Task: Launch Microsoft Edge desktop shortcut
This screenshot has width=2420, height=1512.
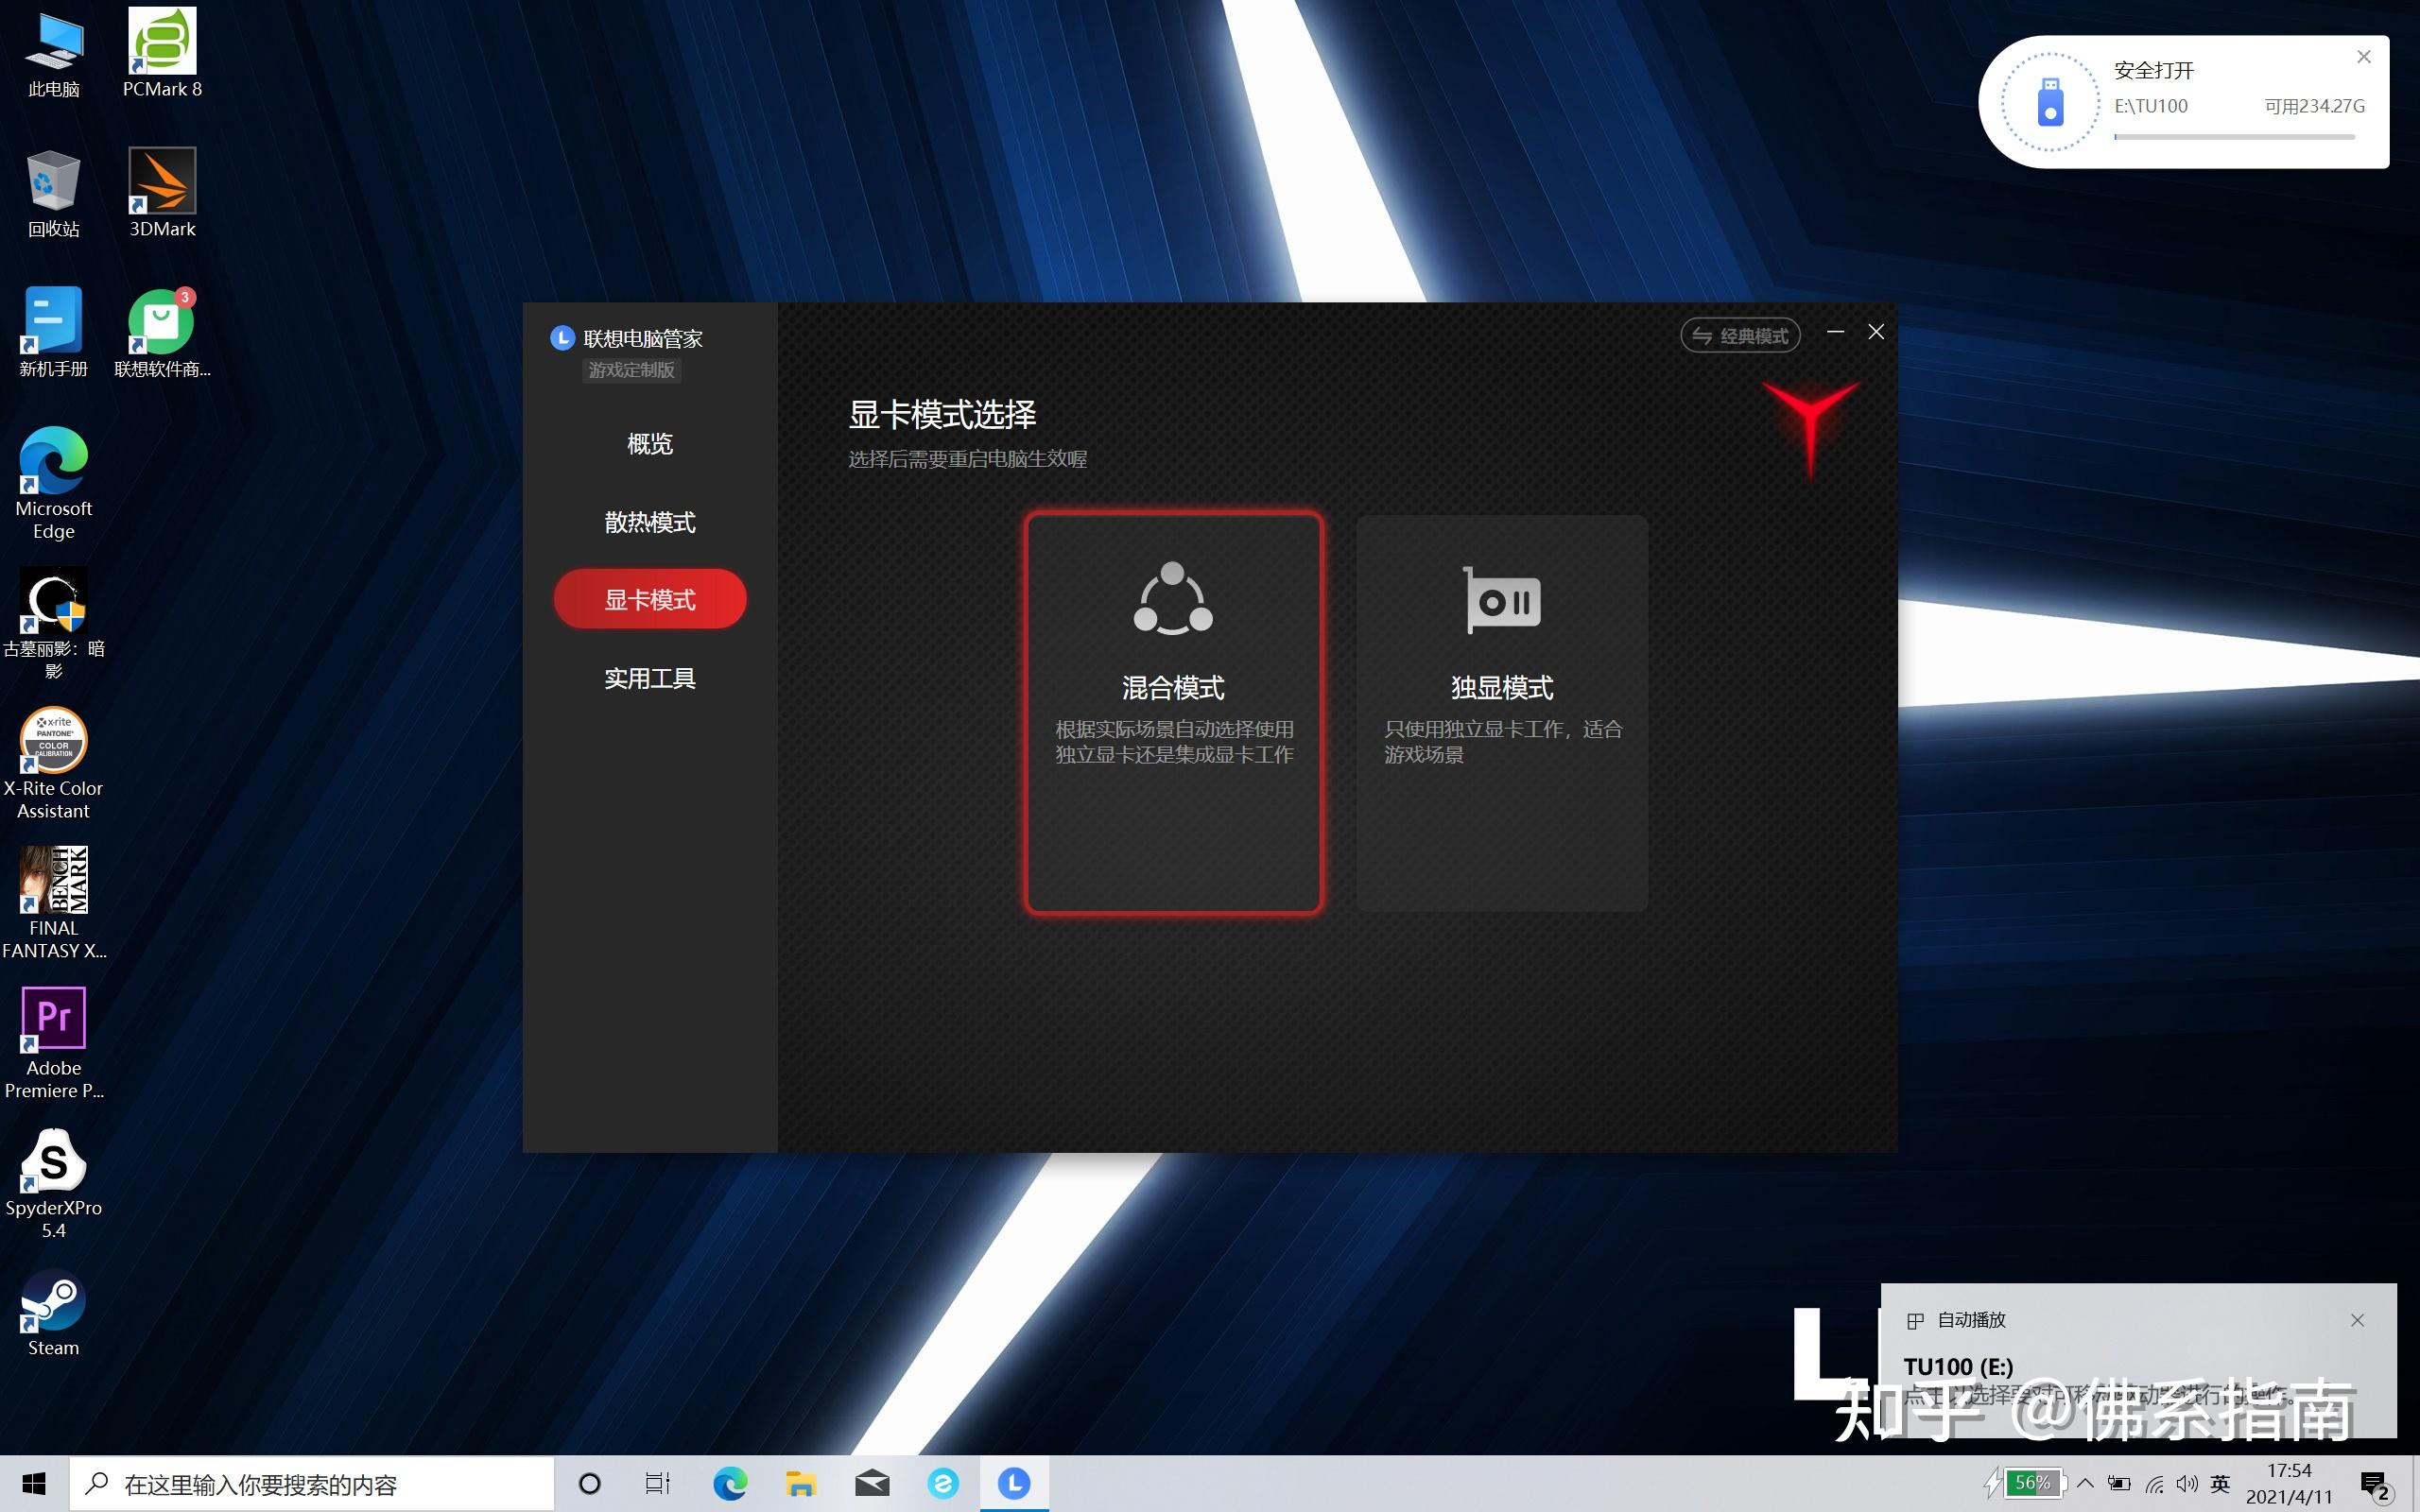Action: pos(54,485)
